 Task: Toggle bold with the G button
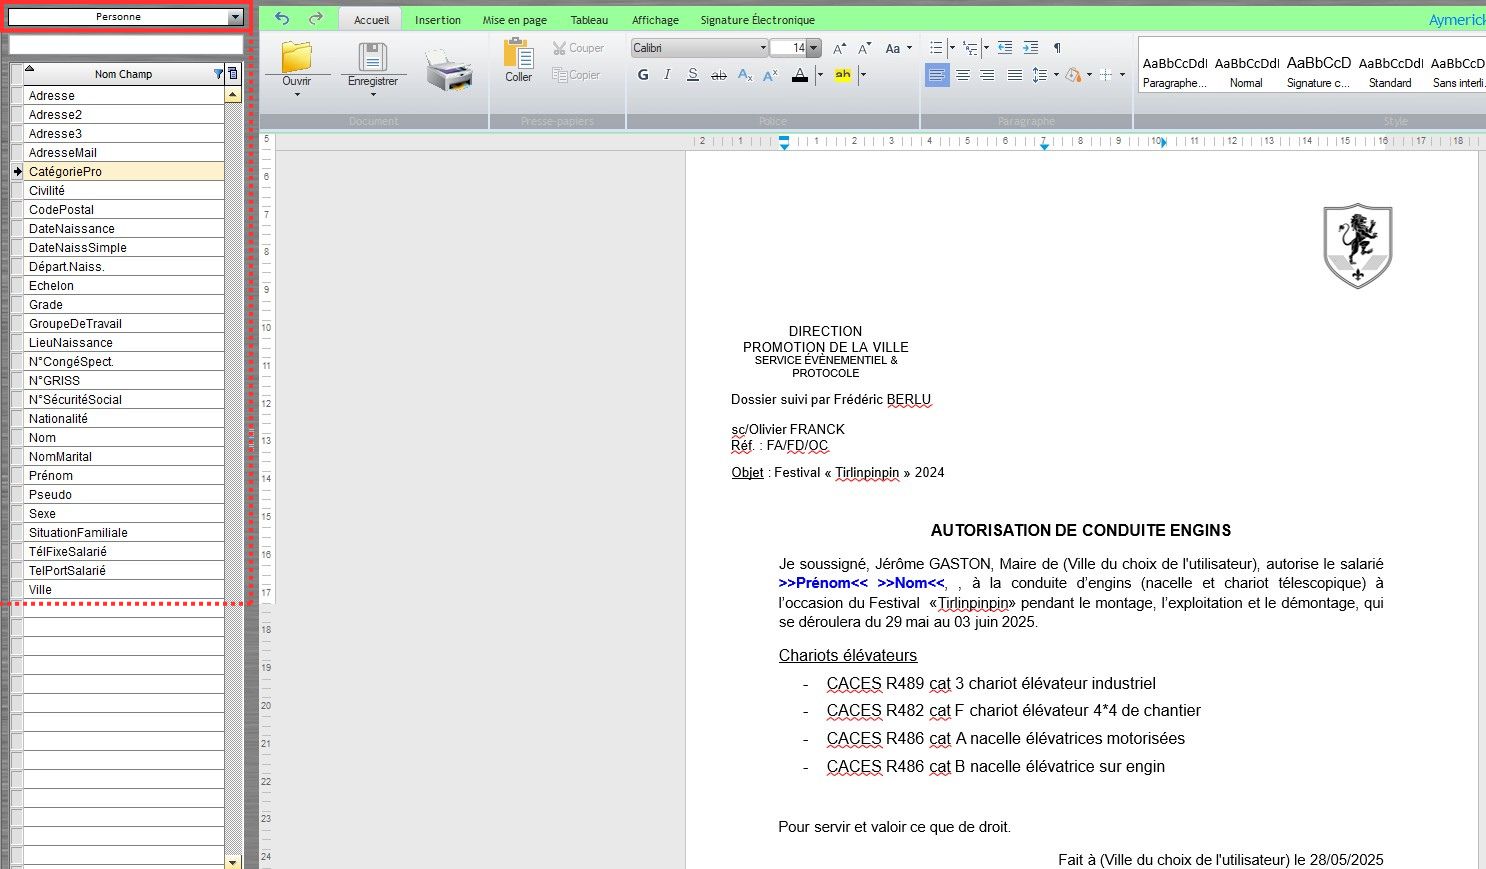click(x=643, y=75)
